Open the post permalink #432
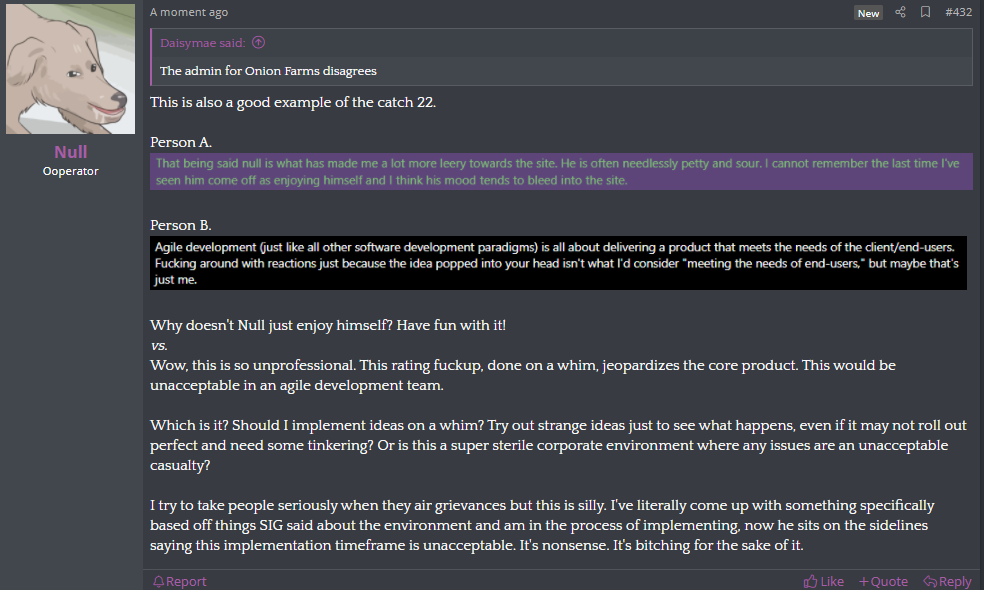This screenshot has width=984, height=590. [x=958, y=12]
